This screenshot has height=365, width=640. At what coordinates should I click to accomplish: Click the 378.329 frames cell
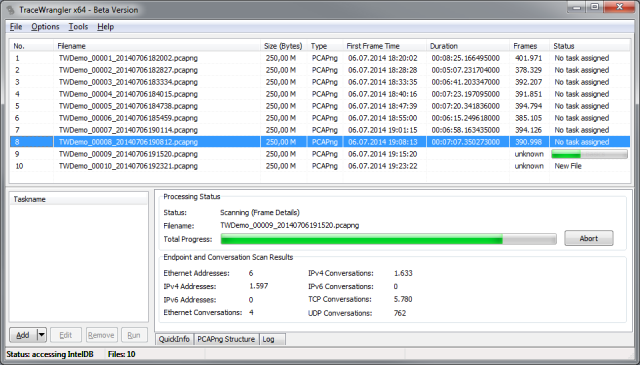point(529,70)
